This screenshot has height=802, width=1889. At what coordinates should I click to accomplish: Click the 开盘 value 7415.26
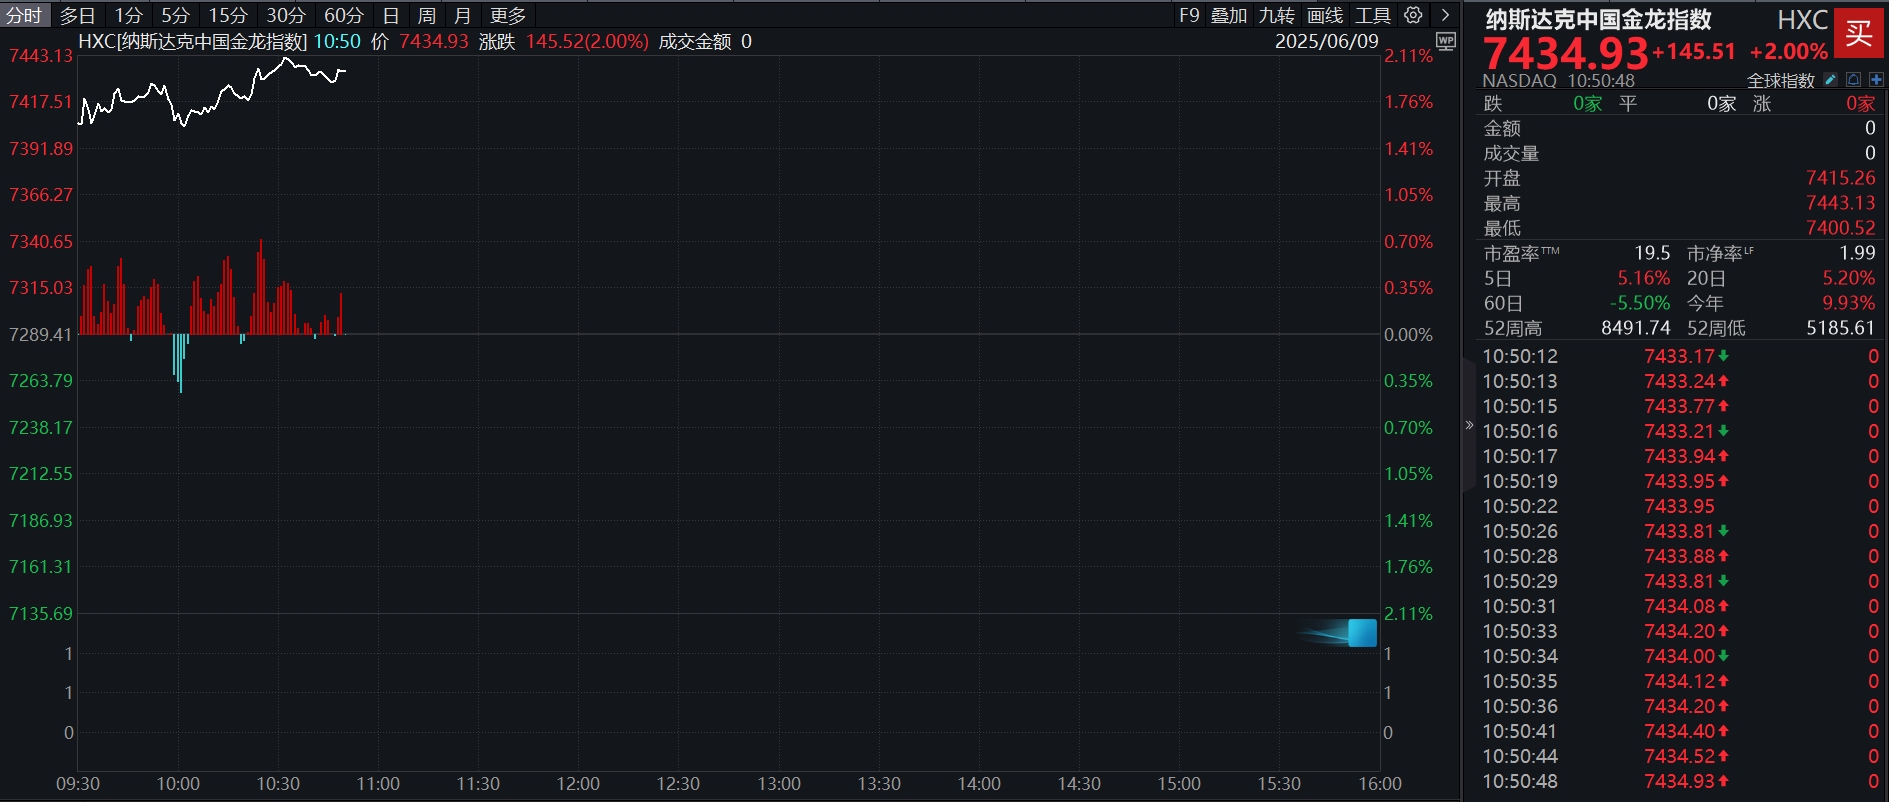point(1840,178)
